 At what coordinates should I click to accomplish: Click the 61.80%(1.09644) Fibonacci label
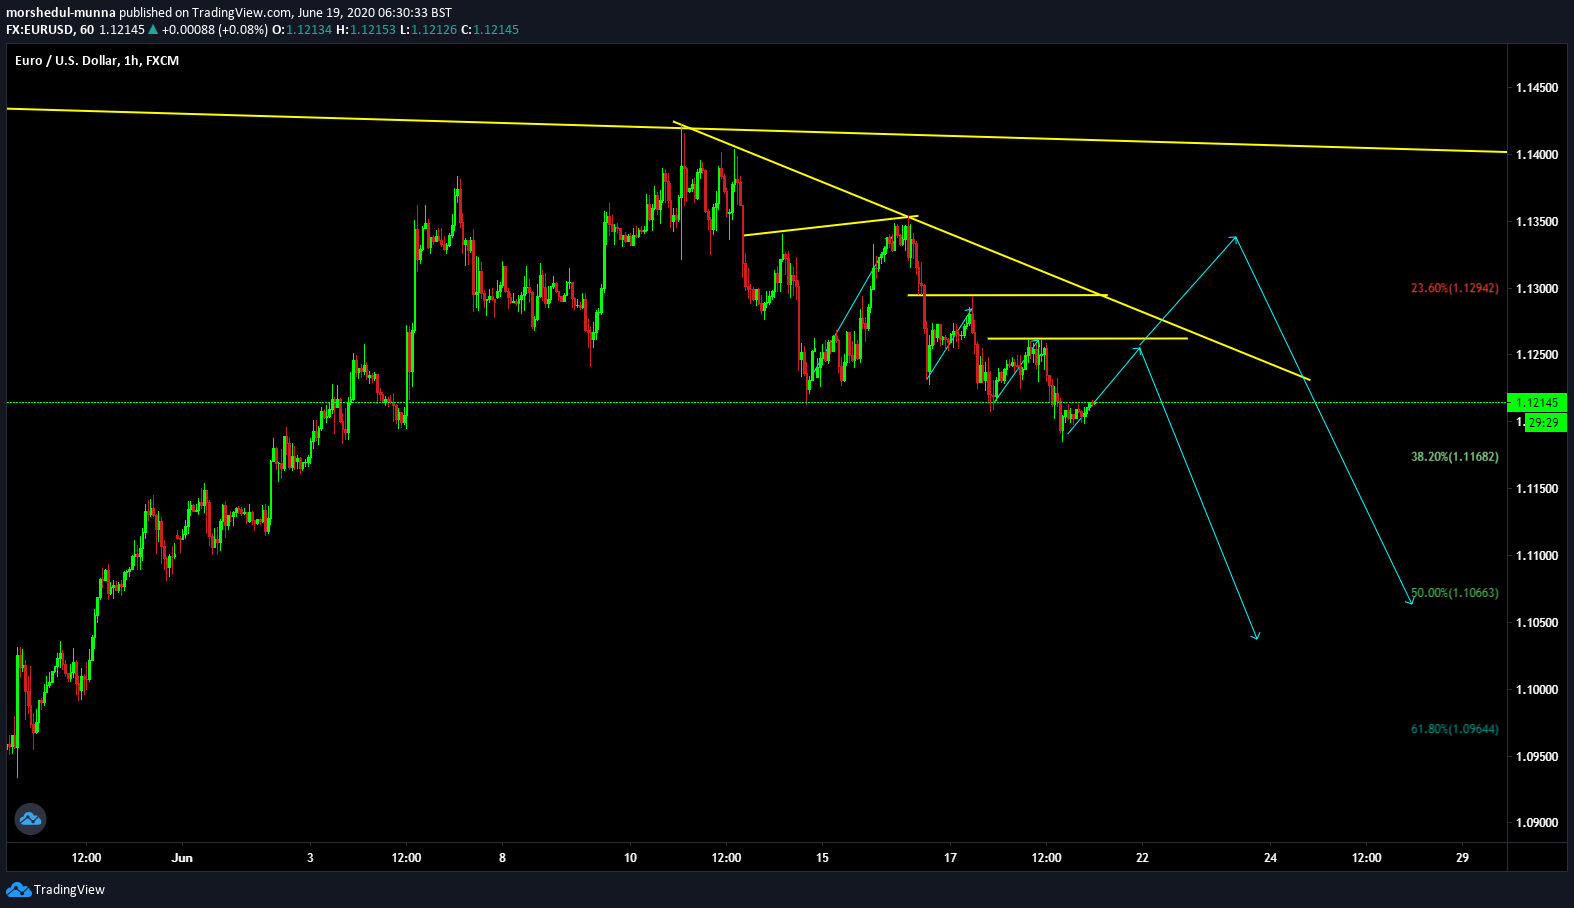(1454, 729)
